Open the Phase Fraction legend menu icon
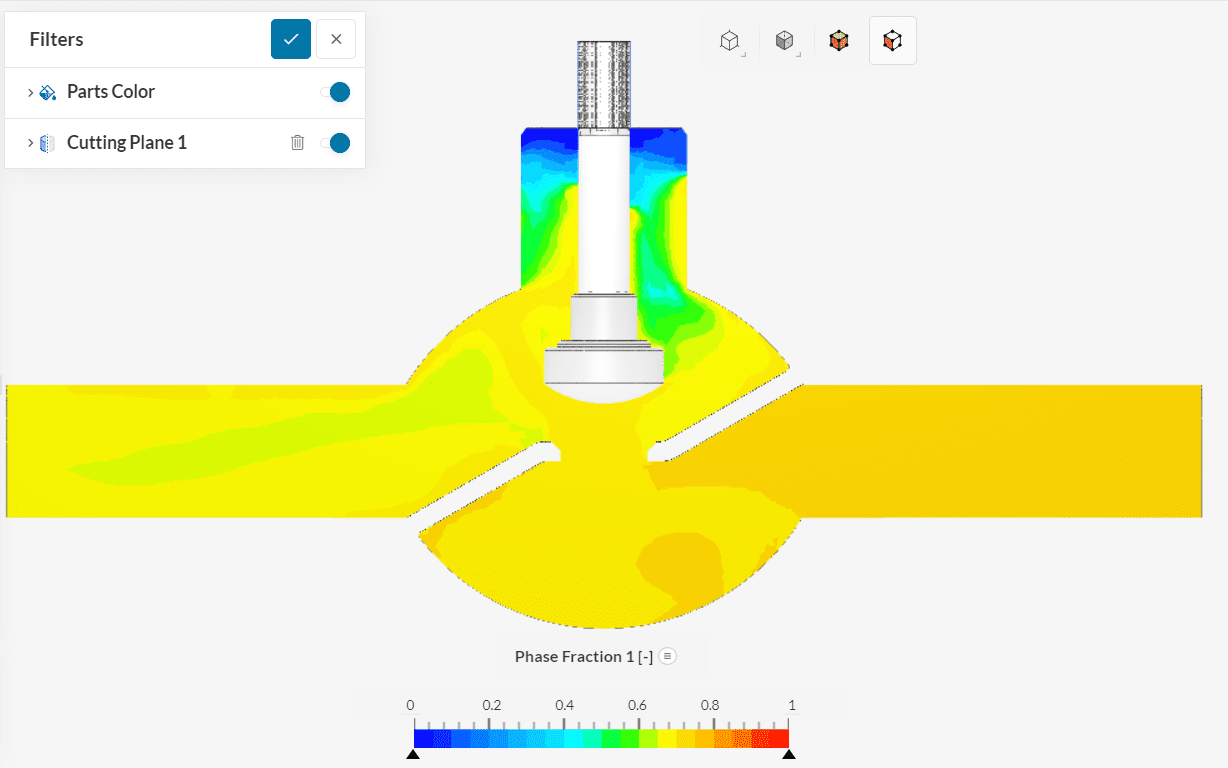The image size is (1228, 768). pyautogui.click(x=668, y=657)
